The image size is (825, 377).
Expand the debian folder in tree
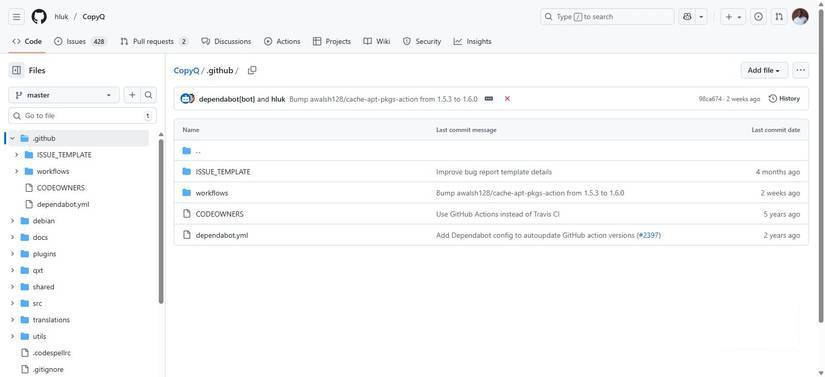[12, 221]
